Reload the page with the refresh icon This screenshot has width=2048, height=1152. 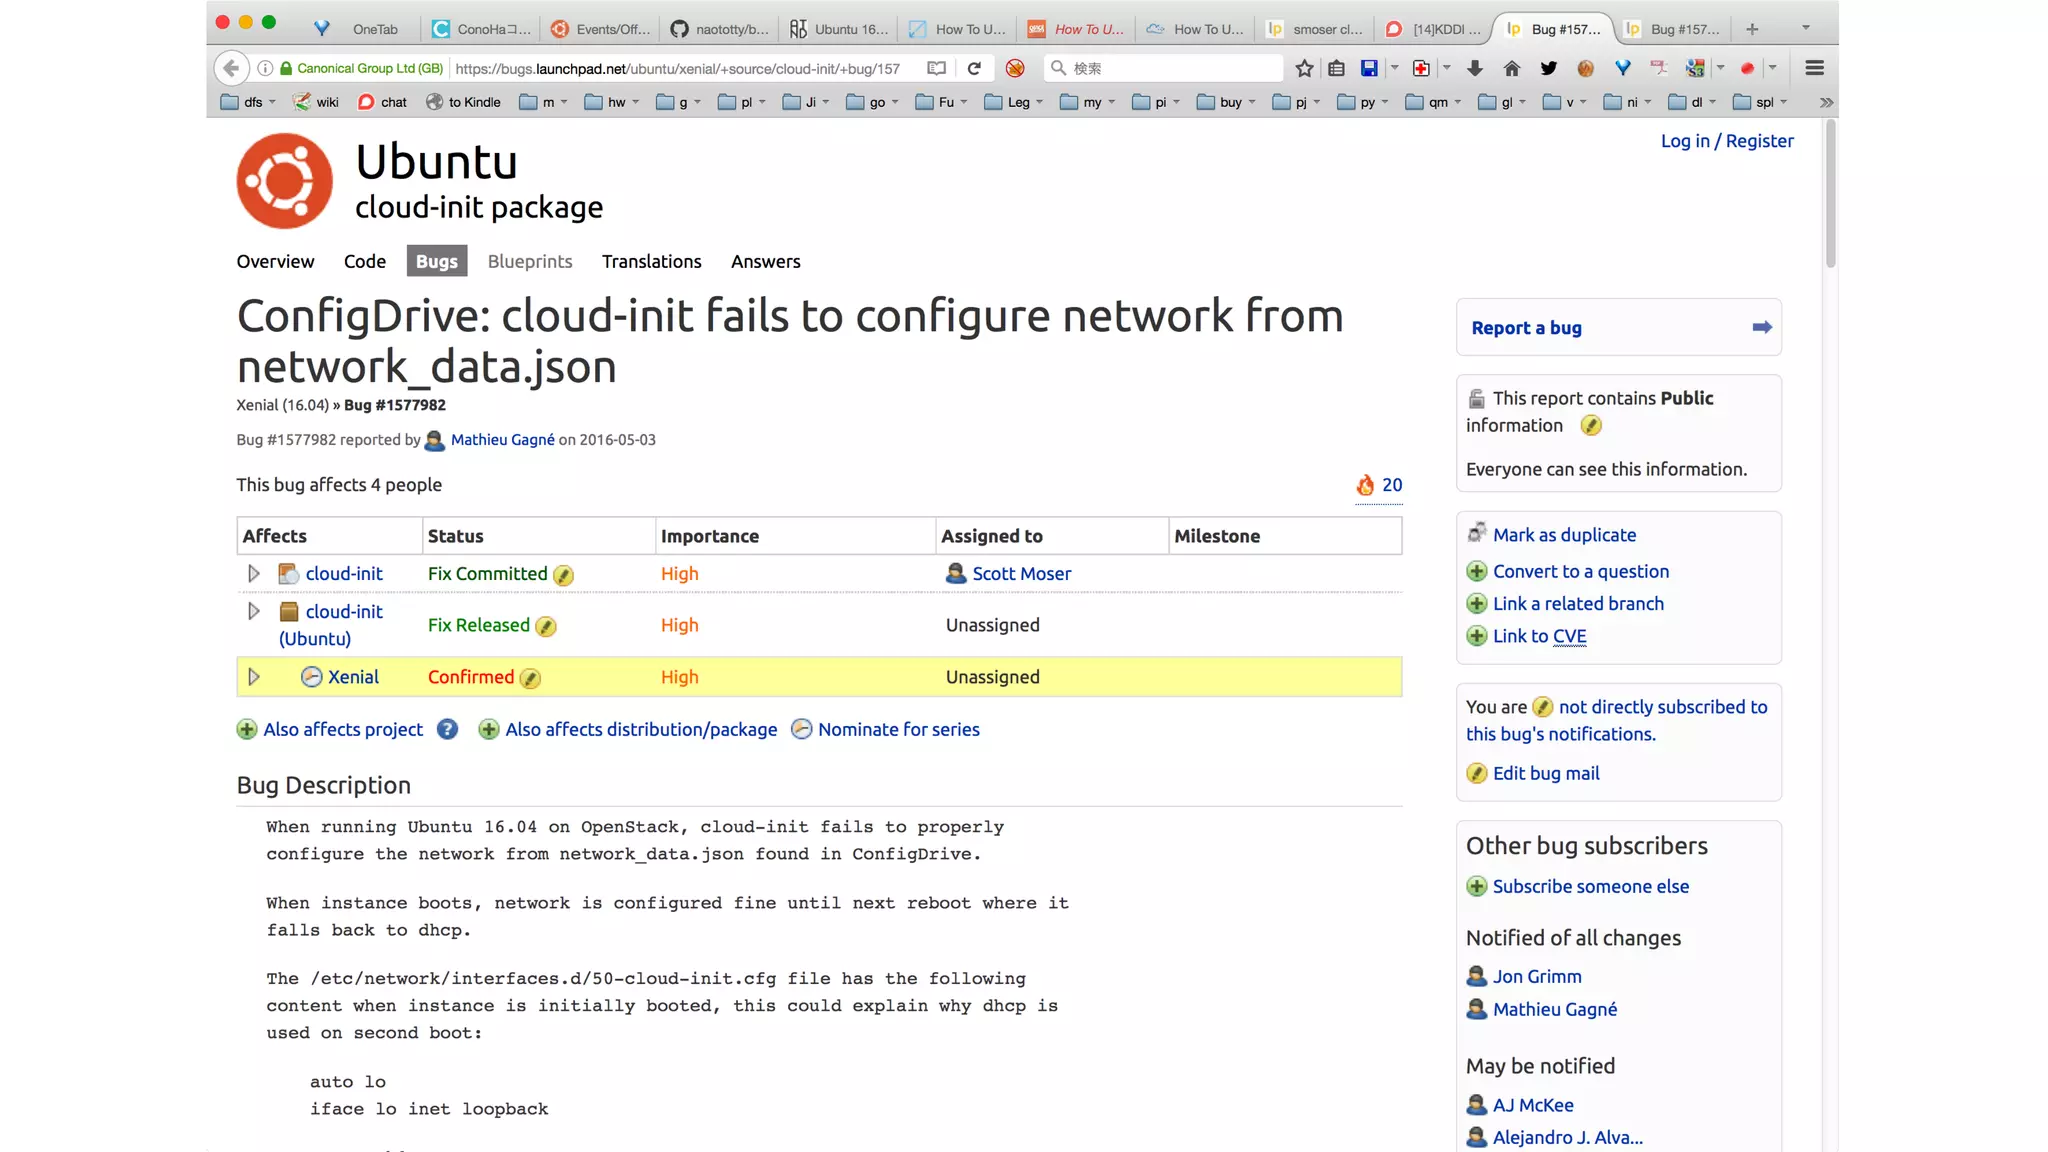tap(974, 68)
